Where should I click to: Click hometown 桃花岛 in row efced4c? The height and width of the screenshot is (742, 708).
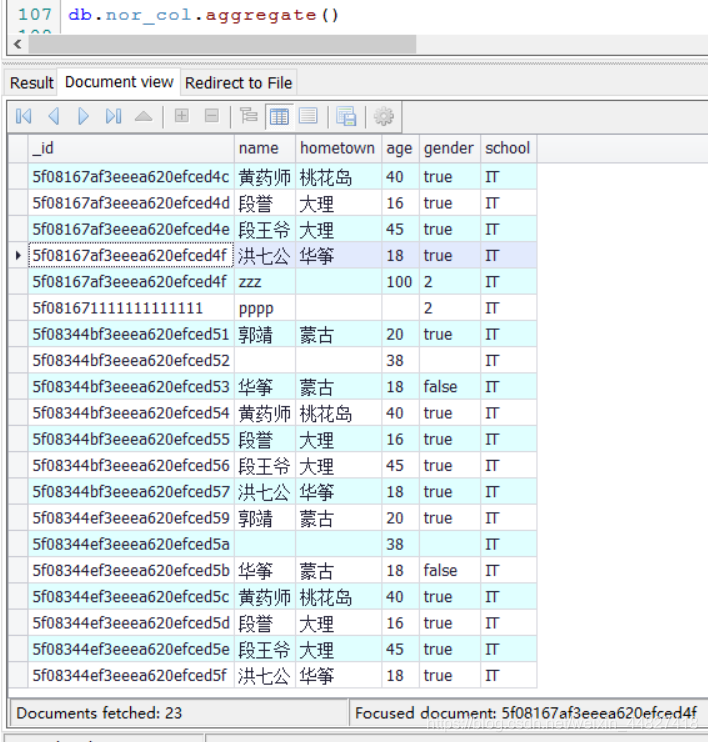tap(338, 177)
